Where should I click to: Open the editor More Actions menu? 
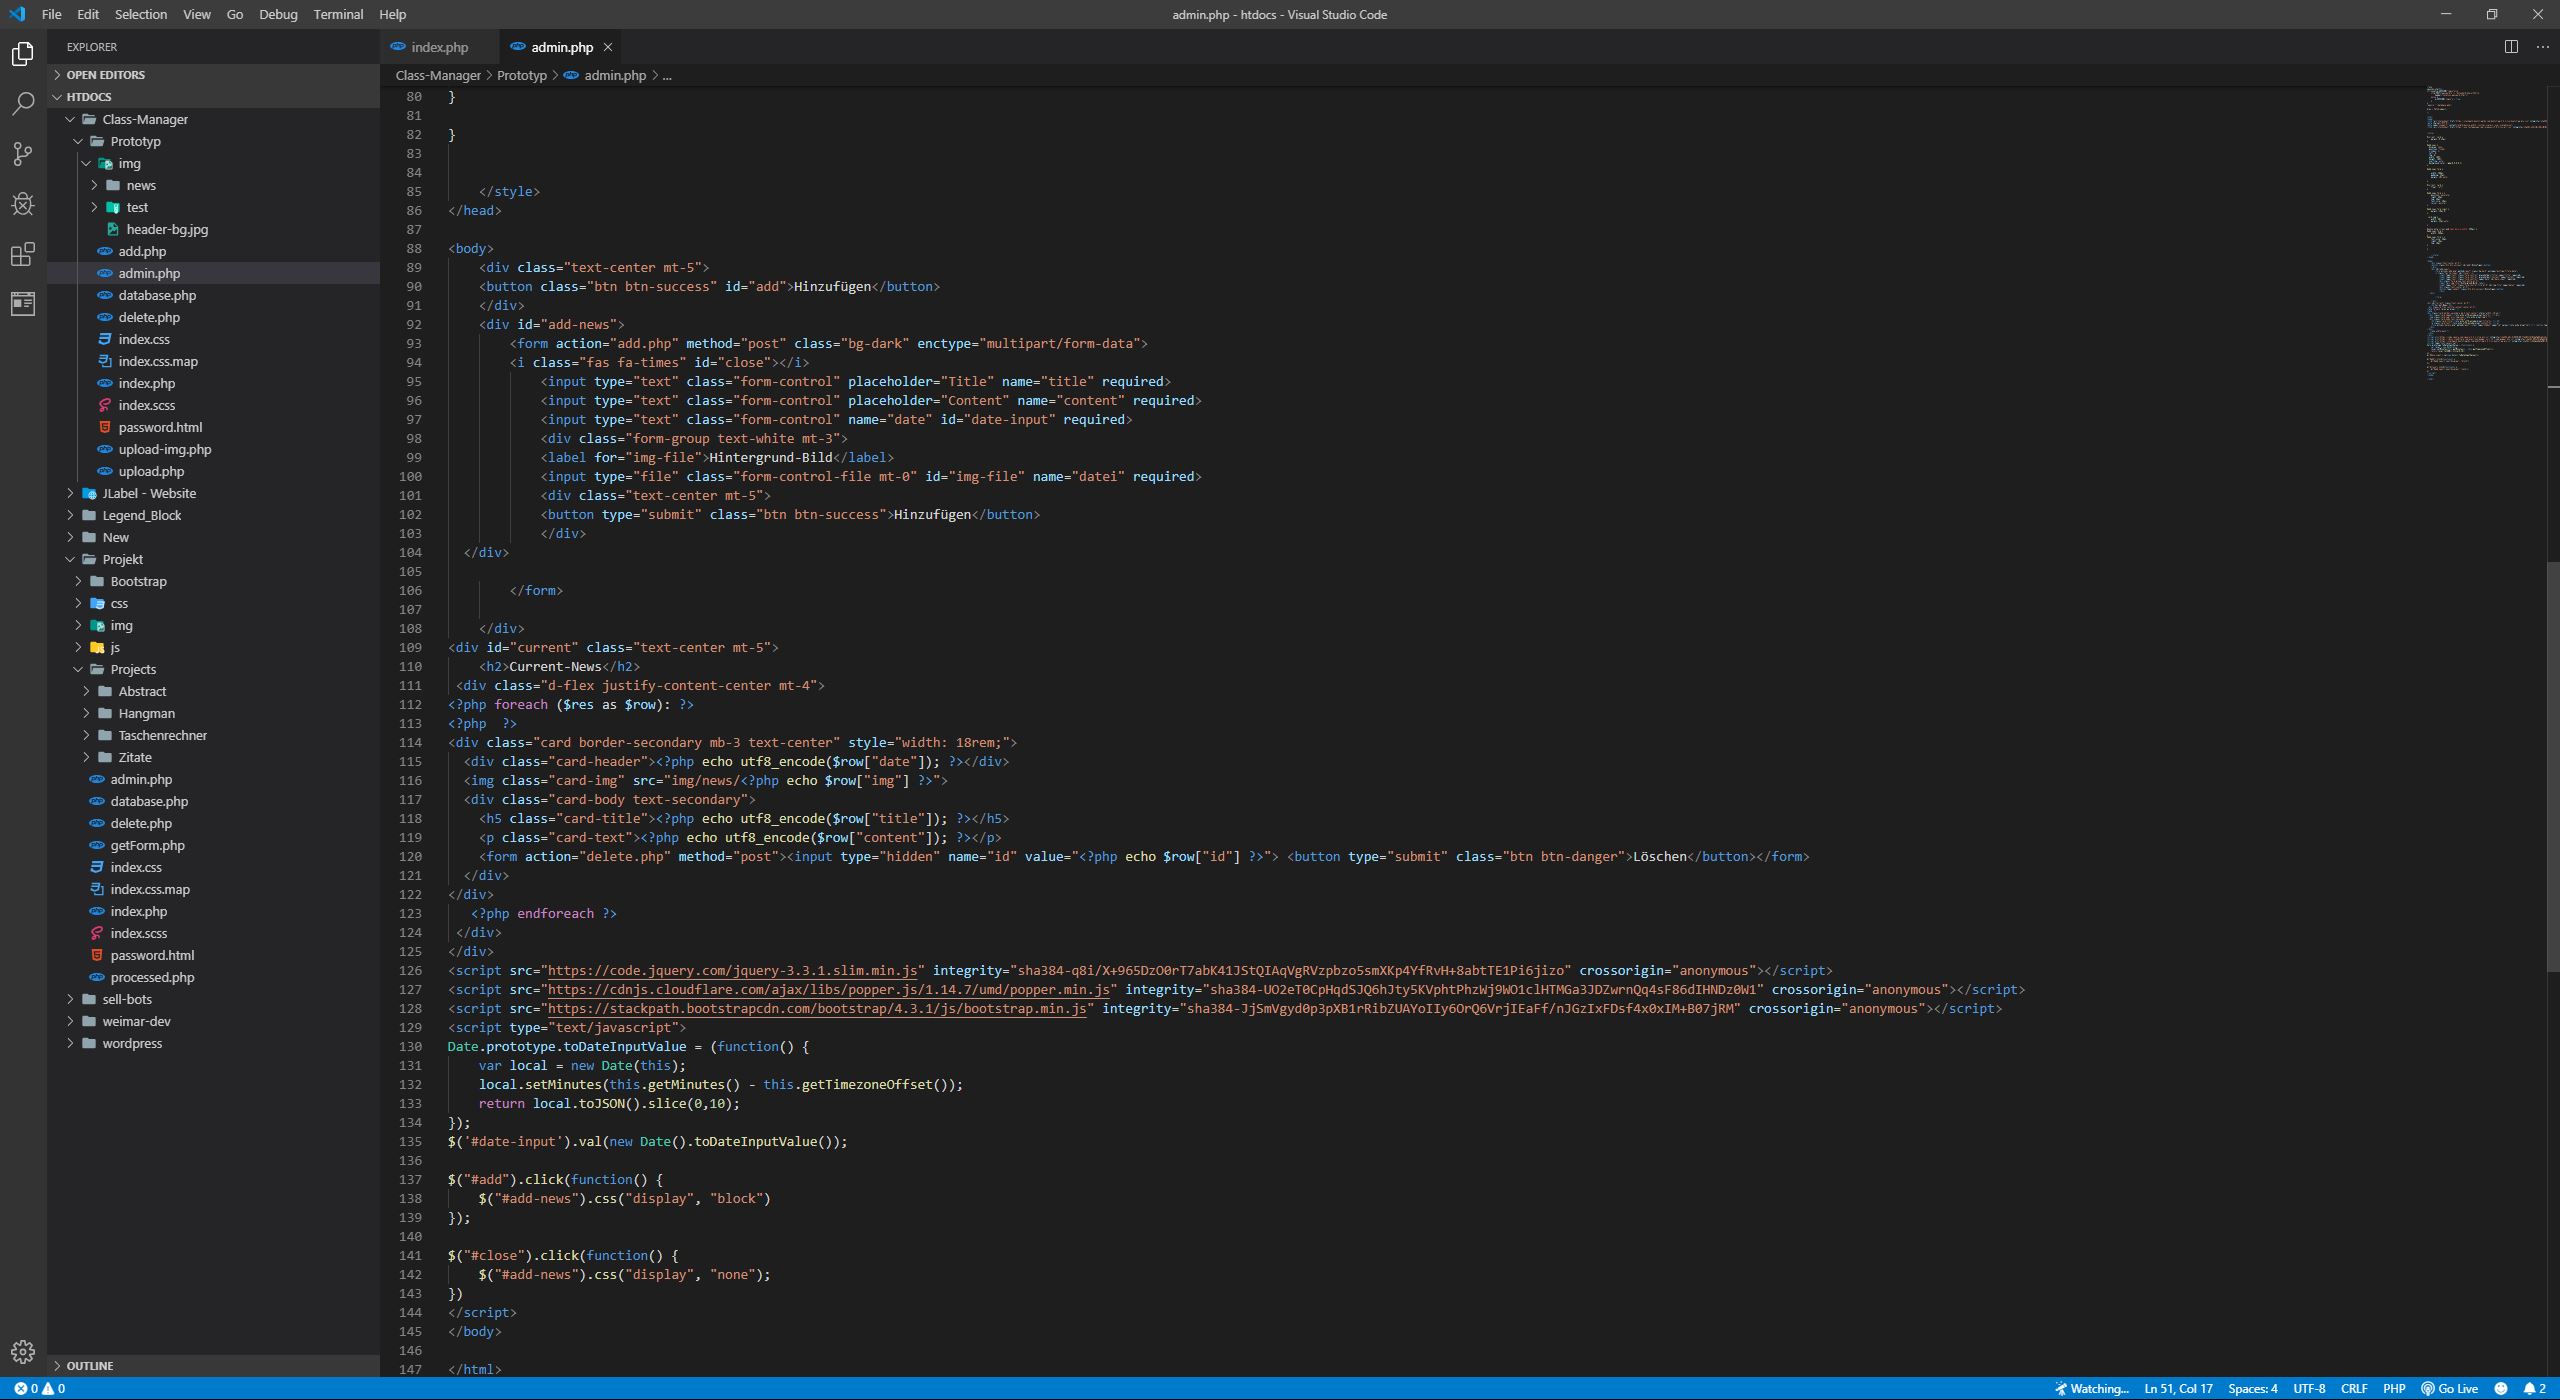[x=2542, y=47]
